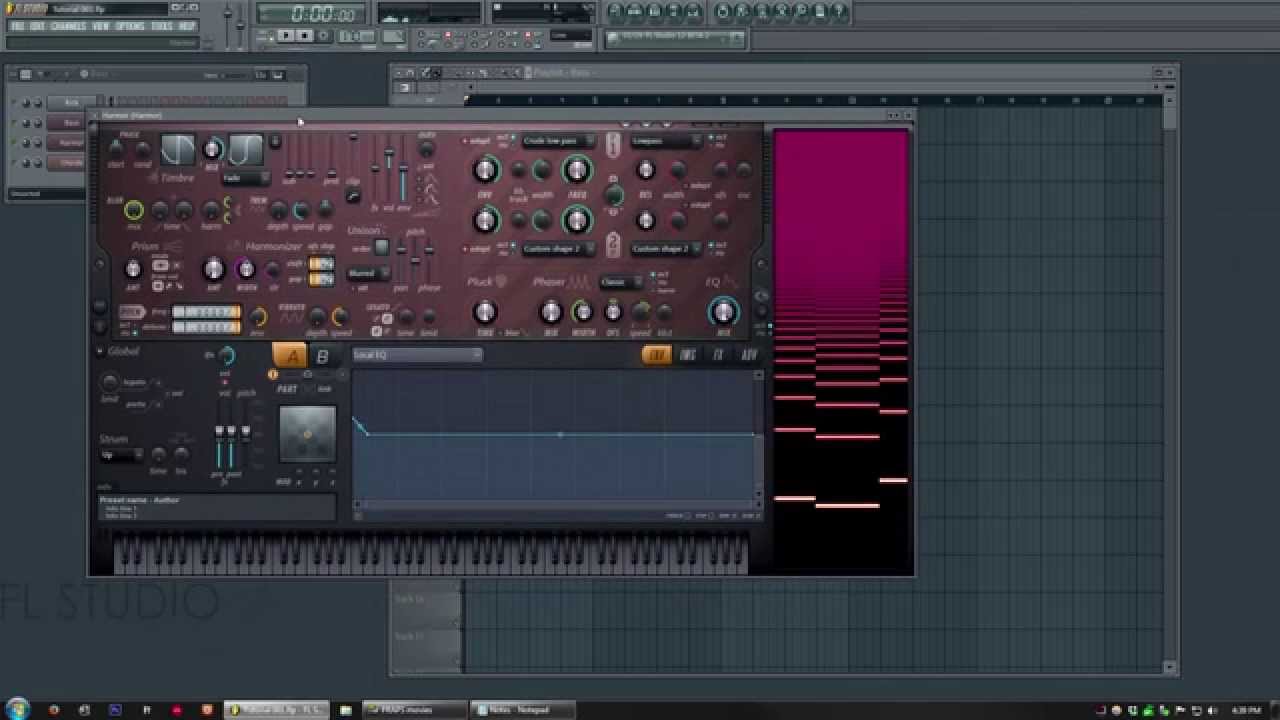Select Harmor part B

click(322, 355)
